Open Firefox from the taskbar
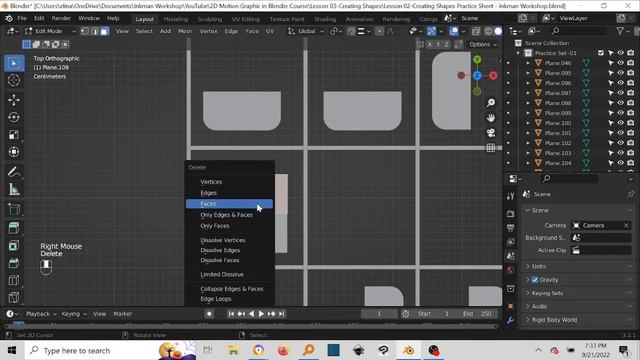This screenshot has height=360, width=640. [x=283, y=350]
